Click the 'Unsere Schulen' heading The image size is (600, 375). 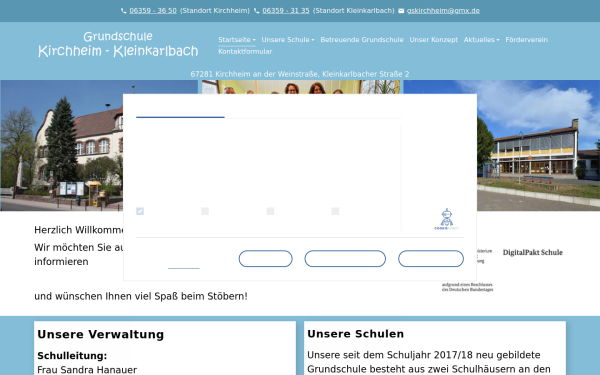[x=355, y=334]
